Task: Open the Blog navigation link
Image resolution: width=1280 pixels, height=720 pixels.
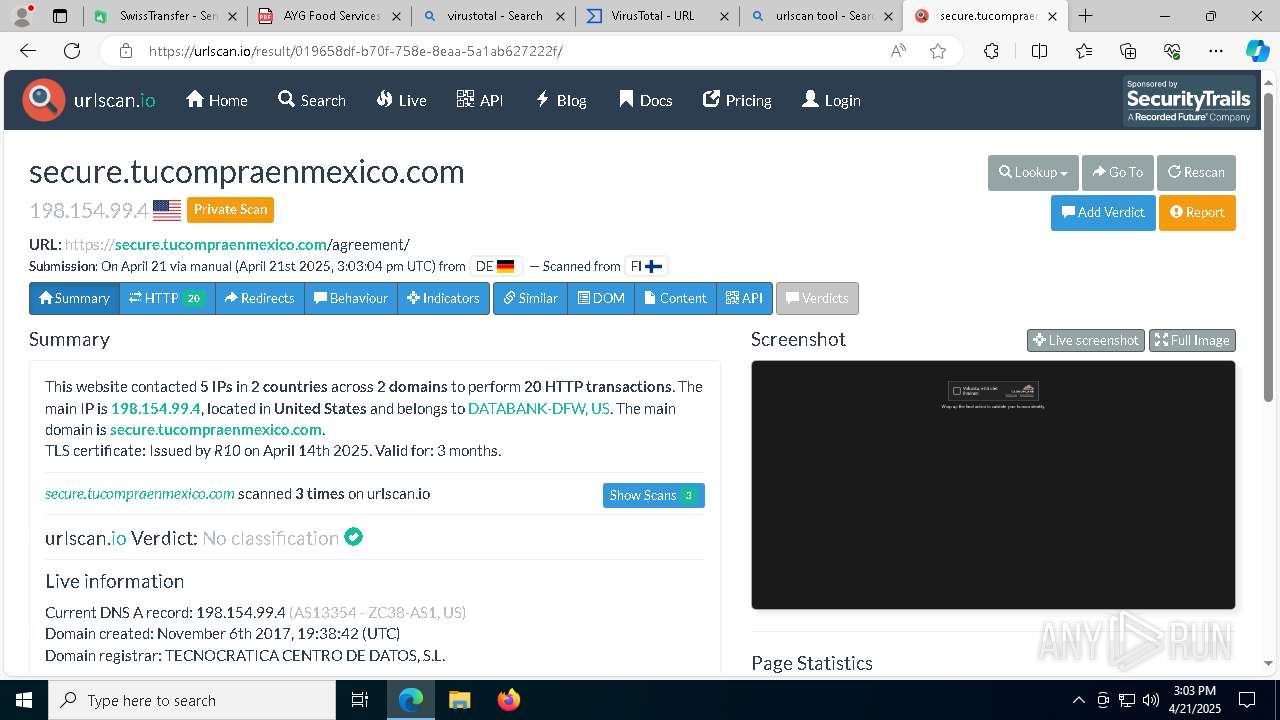Action: click(561, 100)
